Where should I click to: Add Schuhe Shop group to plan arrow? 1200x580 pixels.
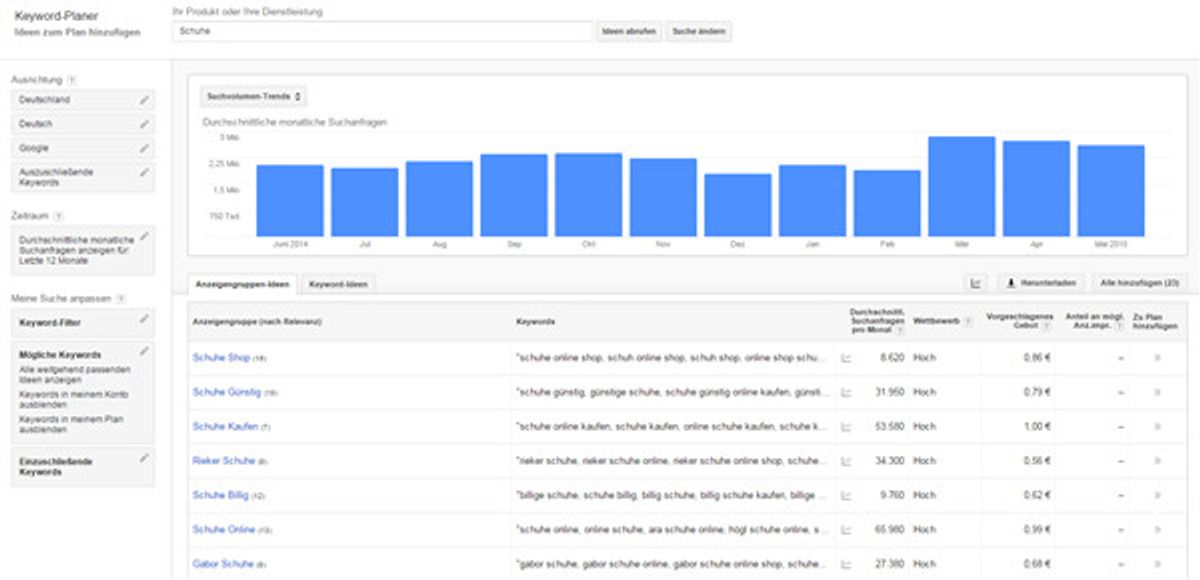1158,358
